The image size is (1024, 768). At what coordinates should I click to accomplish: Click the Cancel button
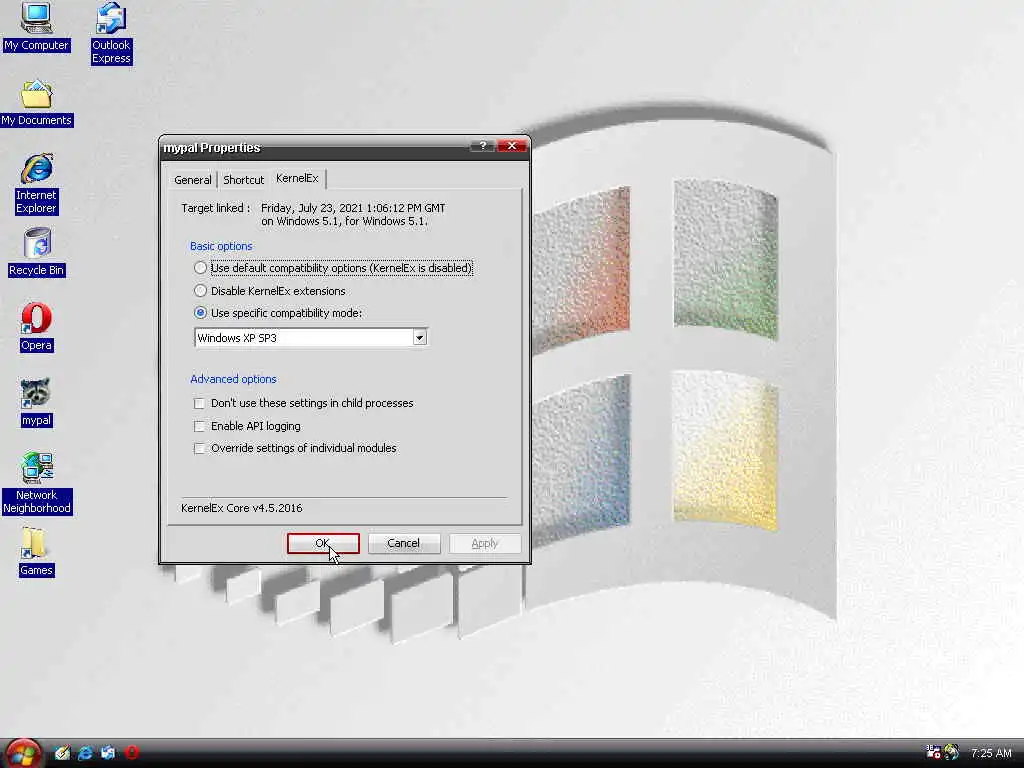[404, 543]
